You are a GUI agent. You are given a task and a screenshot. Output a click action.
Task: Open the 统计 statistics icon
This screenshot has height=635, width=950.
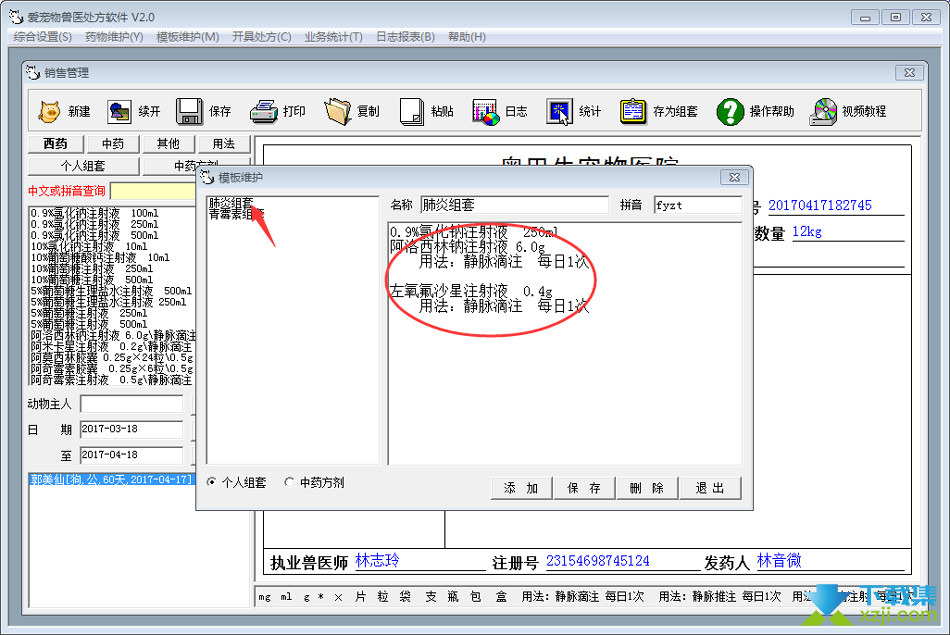click(x=559, y=111)
